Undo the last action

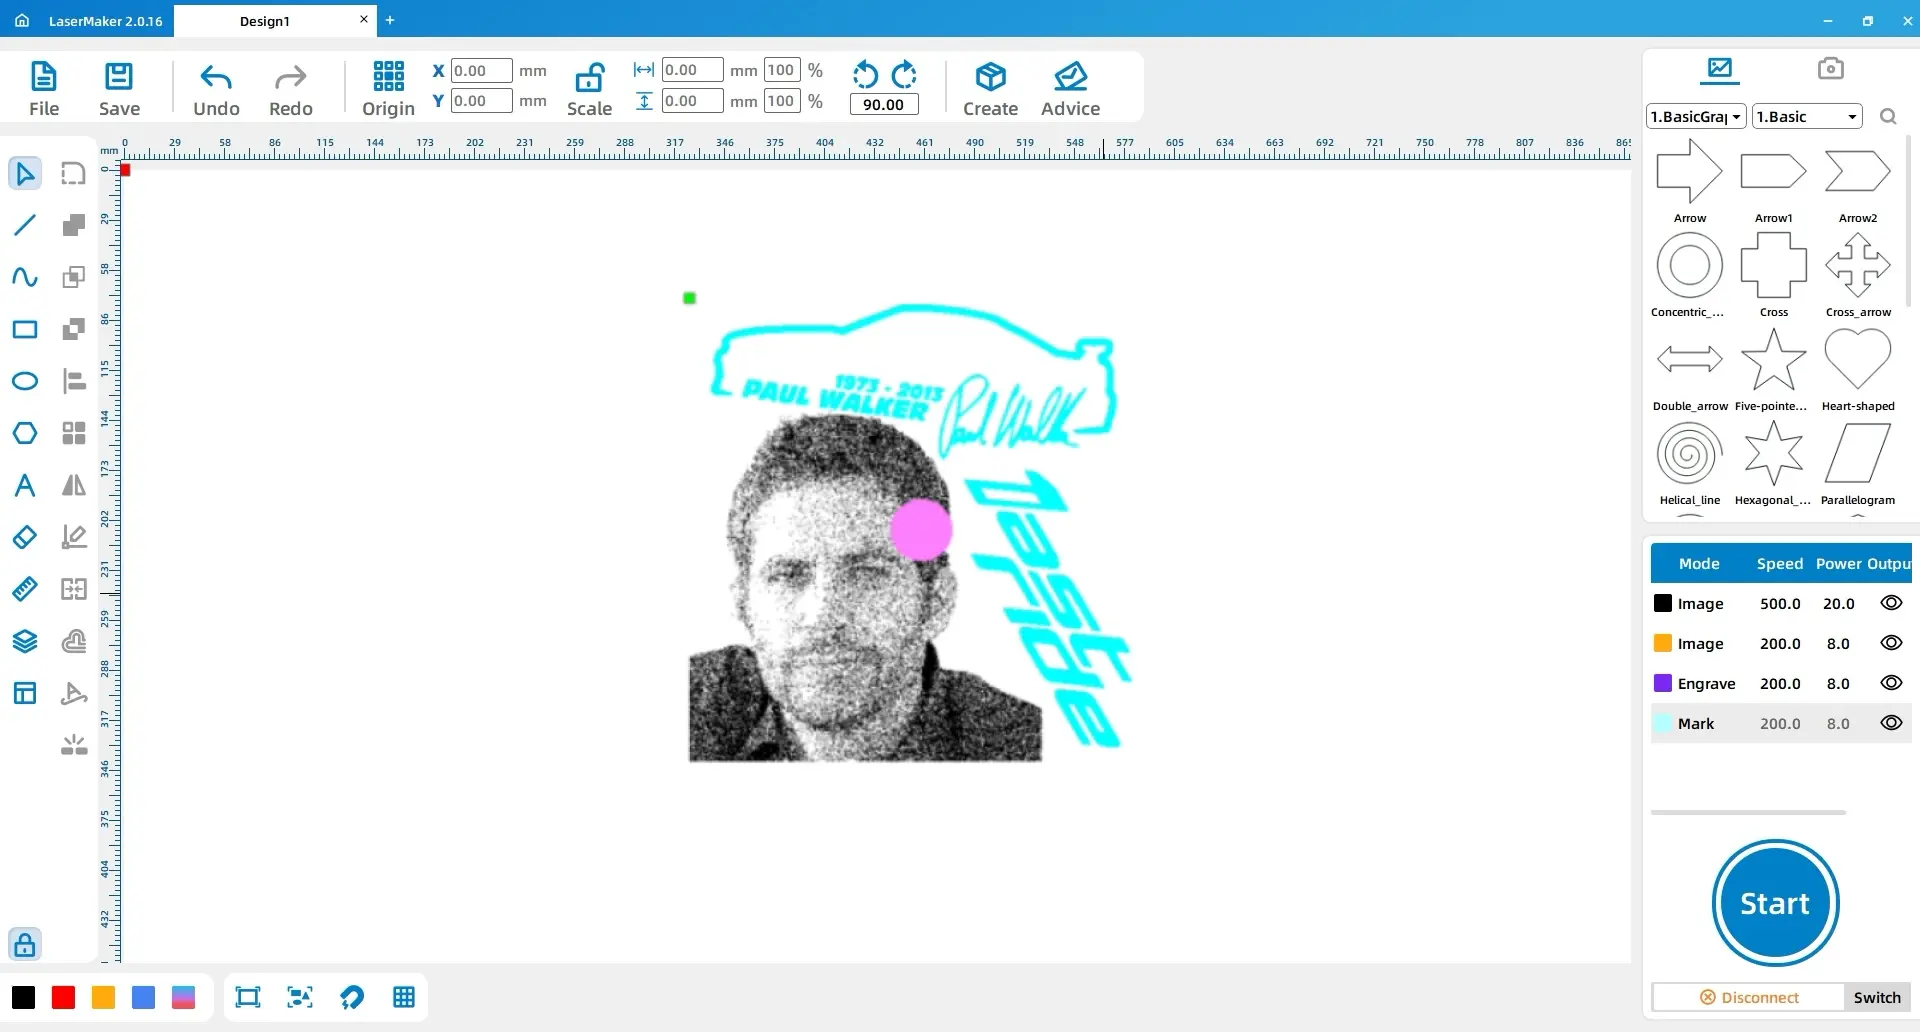(x=216, y=89)
